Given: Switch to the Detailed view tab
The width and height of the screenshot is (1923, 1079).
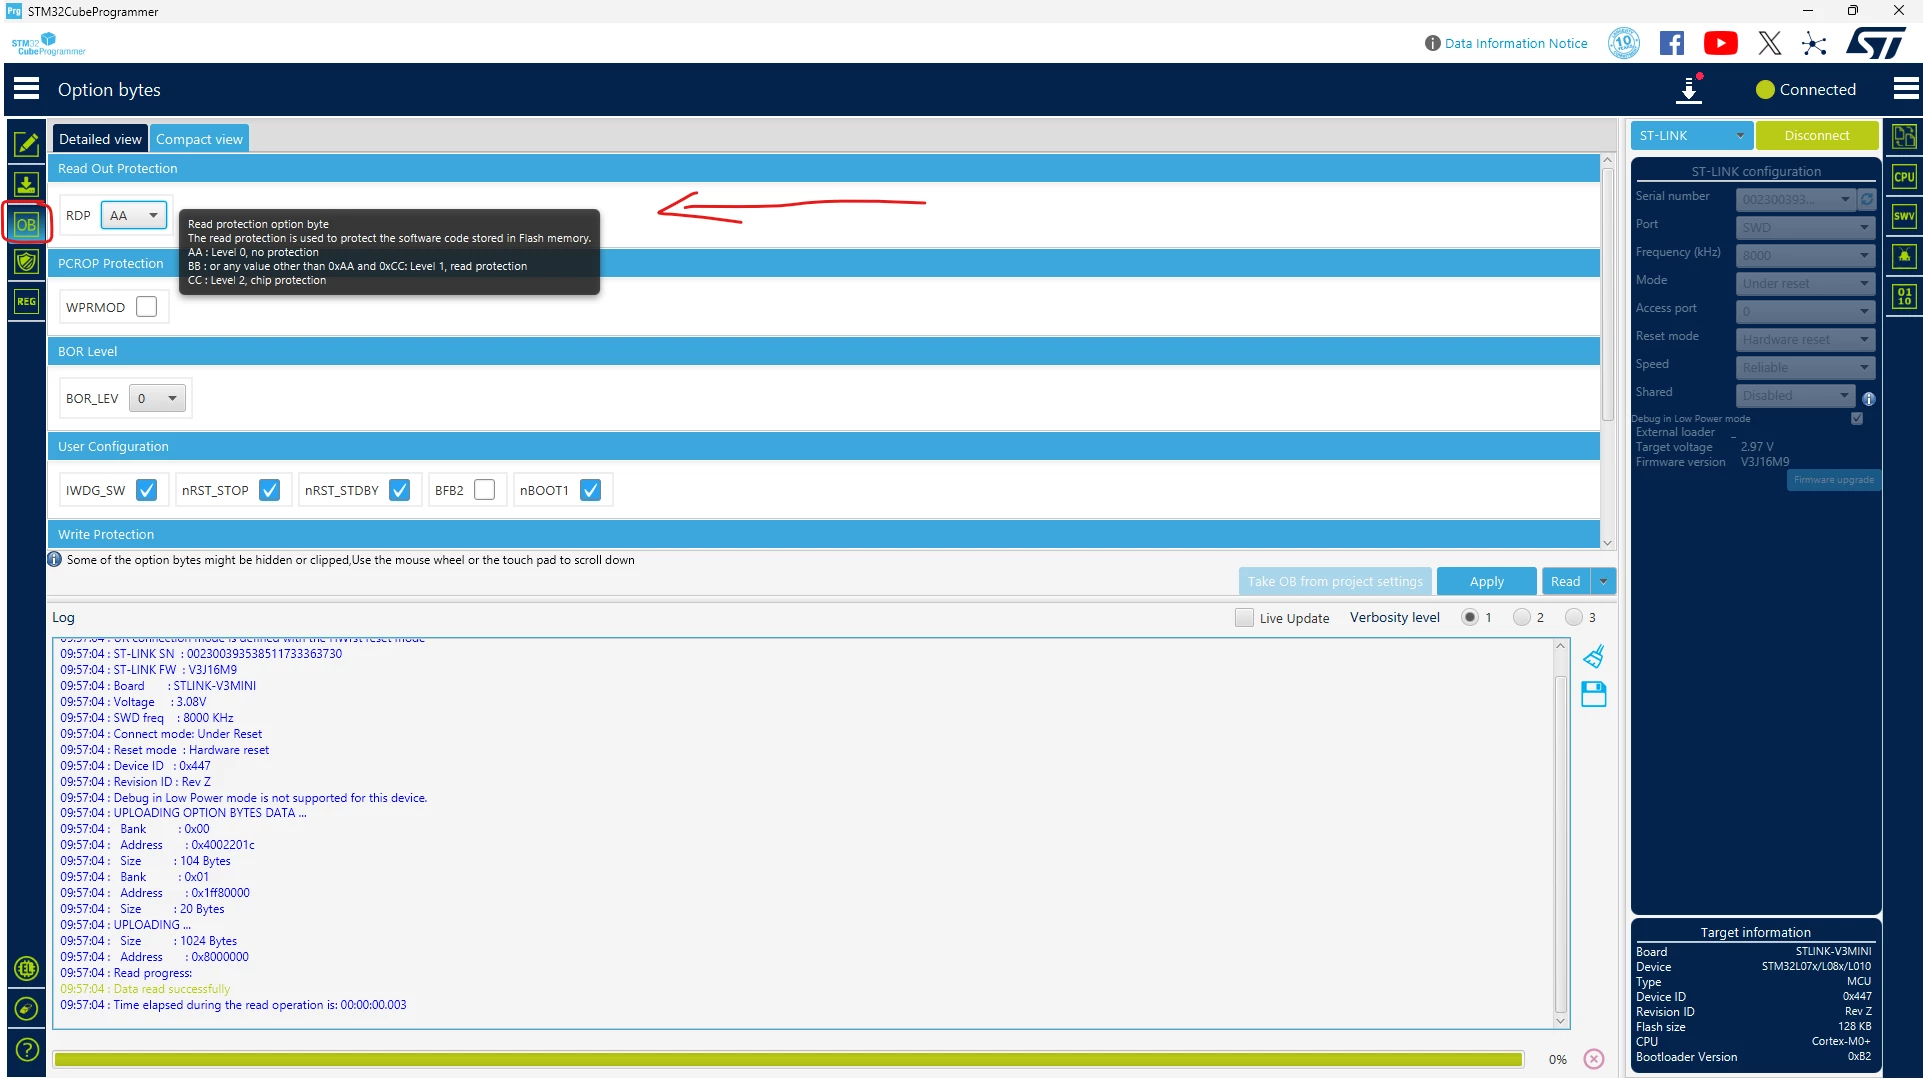Looking at the screenshot, I should pyautogui.click(x=100, y=139).
